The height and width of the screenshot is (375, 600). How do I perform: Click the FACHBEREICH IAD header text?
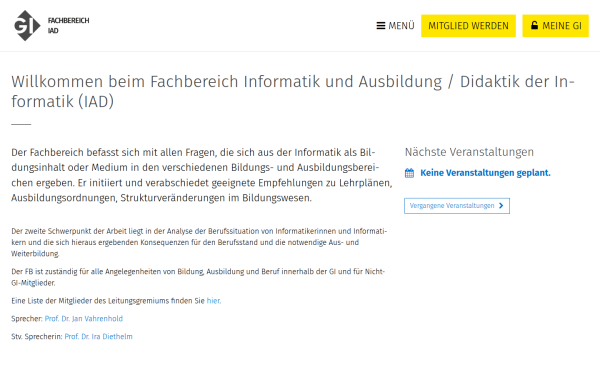68,26
